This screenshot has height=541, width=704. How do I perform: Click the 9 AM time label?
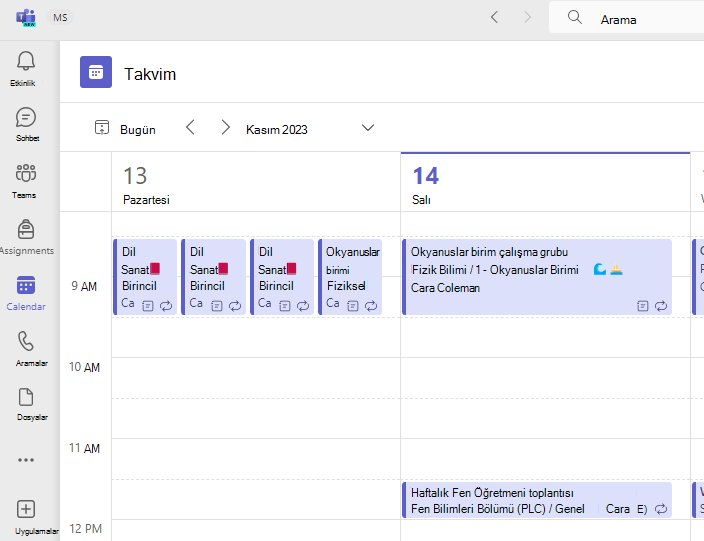pos(84,286)
